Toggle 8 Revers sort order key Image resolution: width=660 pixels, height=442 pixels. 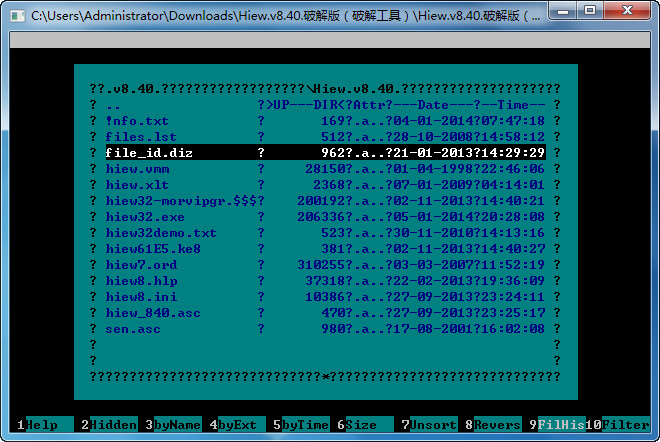point(493,425)
